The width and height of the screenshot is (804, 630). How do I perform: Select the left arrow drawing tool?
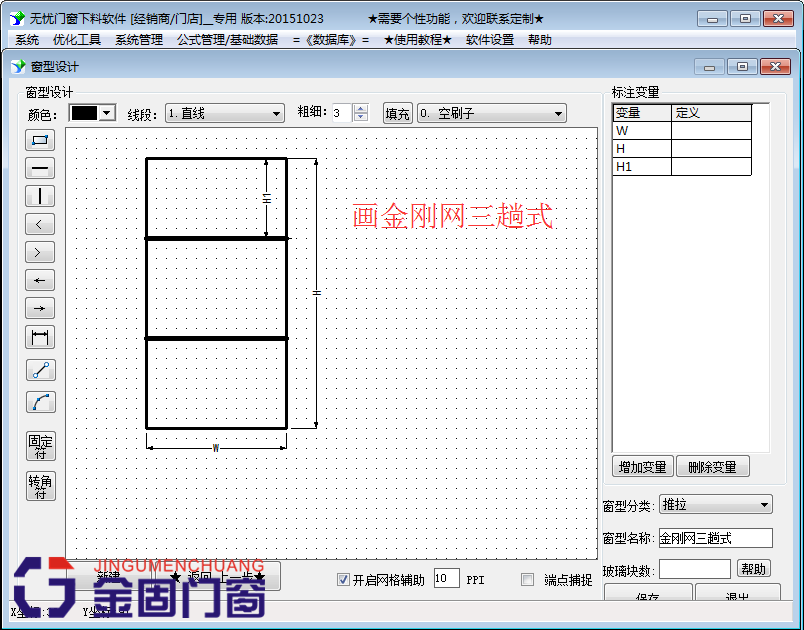pos(40,280)
